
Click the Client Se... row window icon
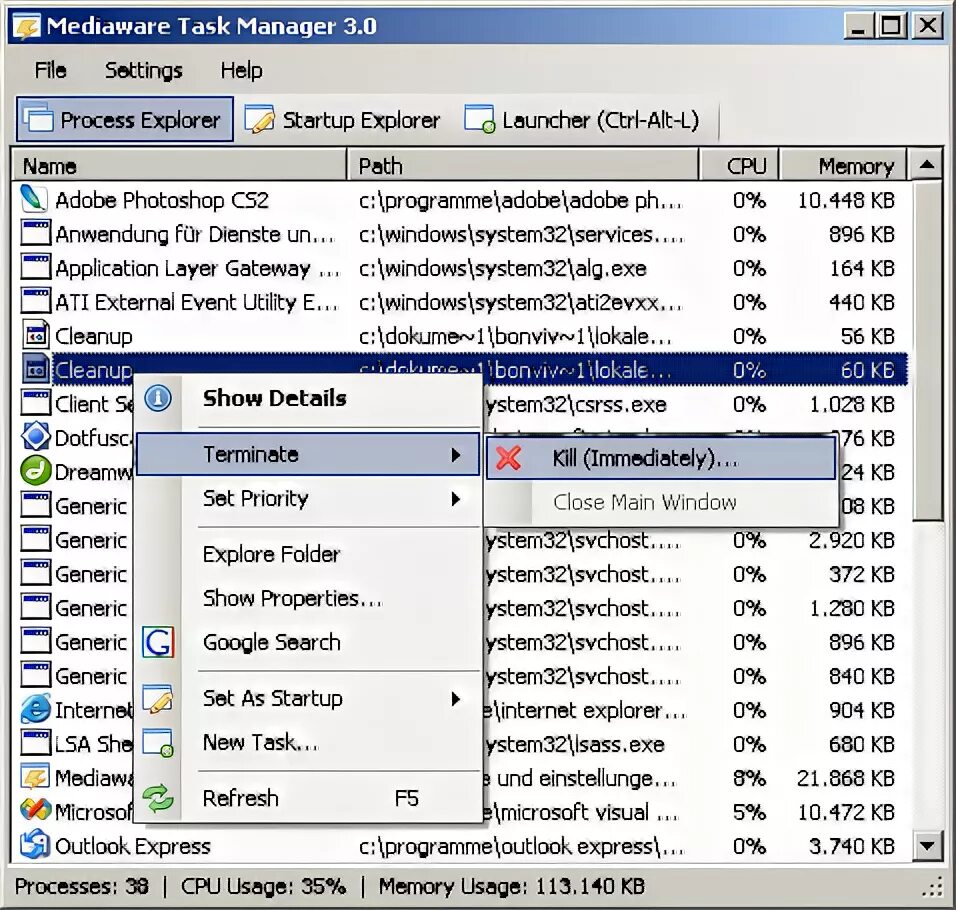[35, 403]
